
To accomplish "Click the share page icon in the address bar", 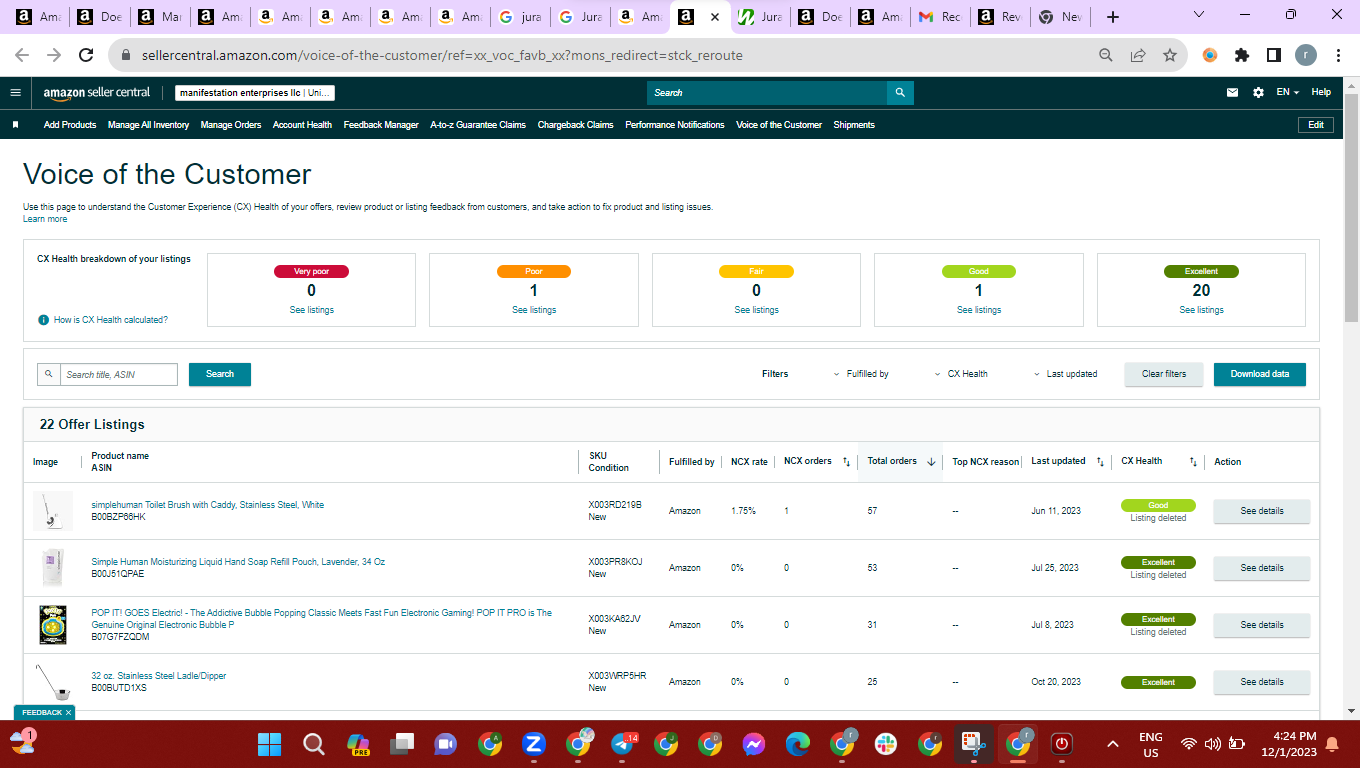I will coord(1138,55).
